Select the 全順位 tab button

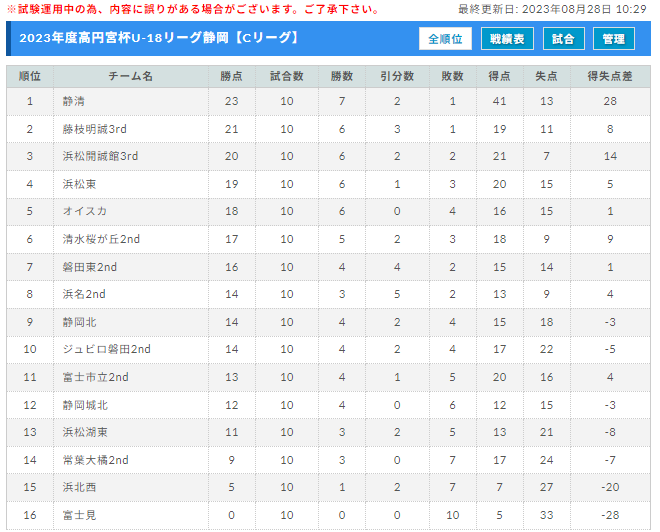(445, 39)
